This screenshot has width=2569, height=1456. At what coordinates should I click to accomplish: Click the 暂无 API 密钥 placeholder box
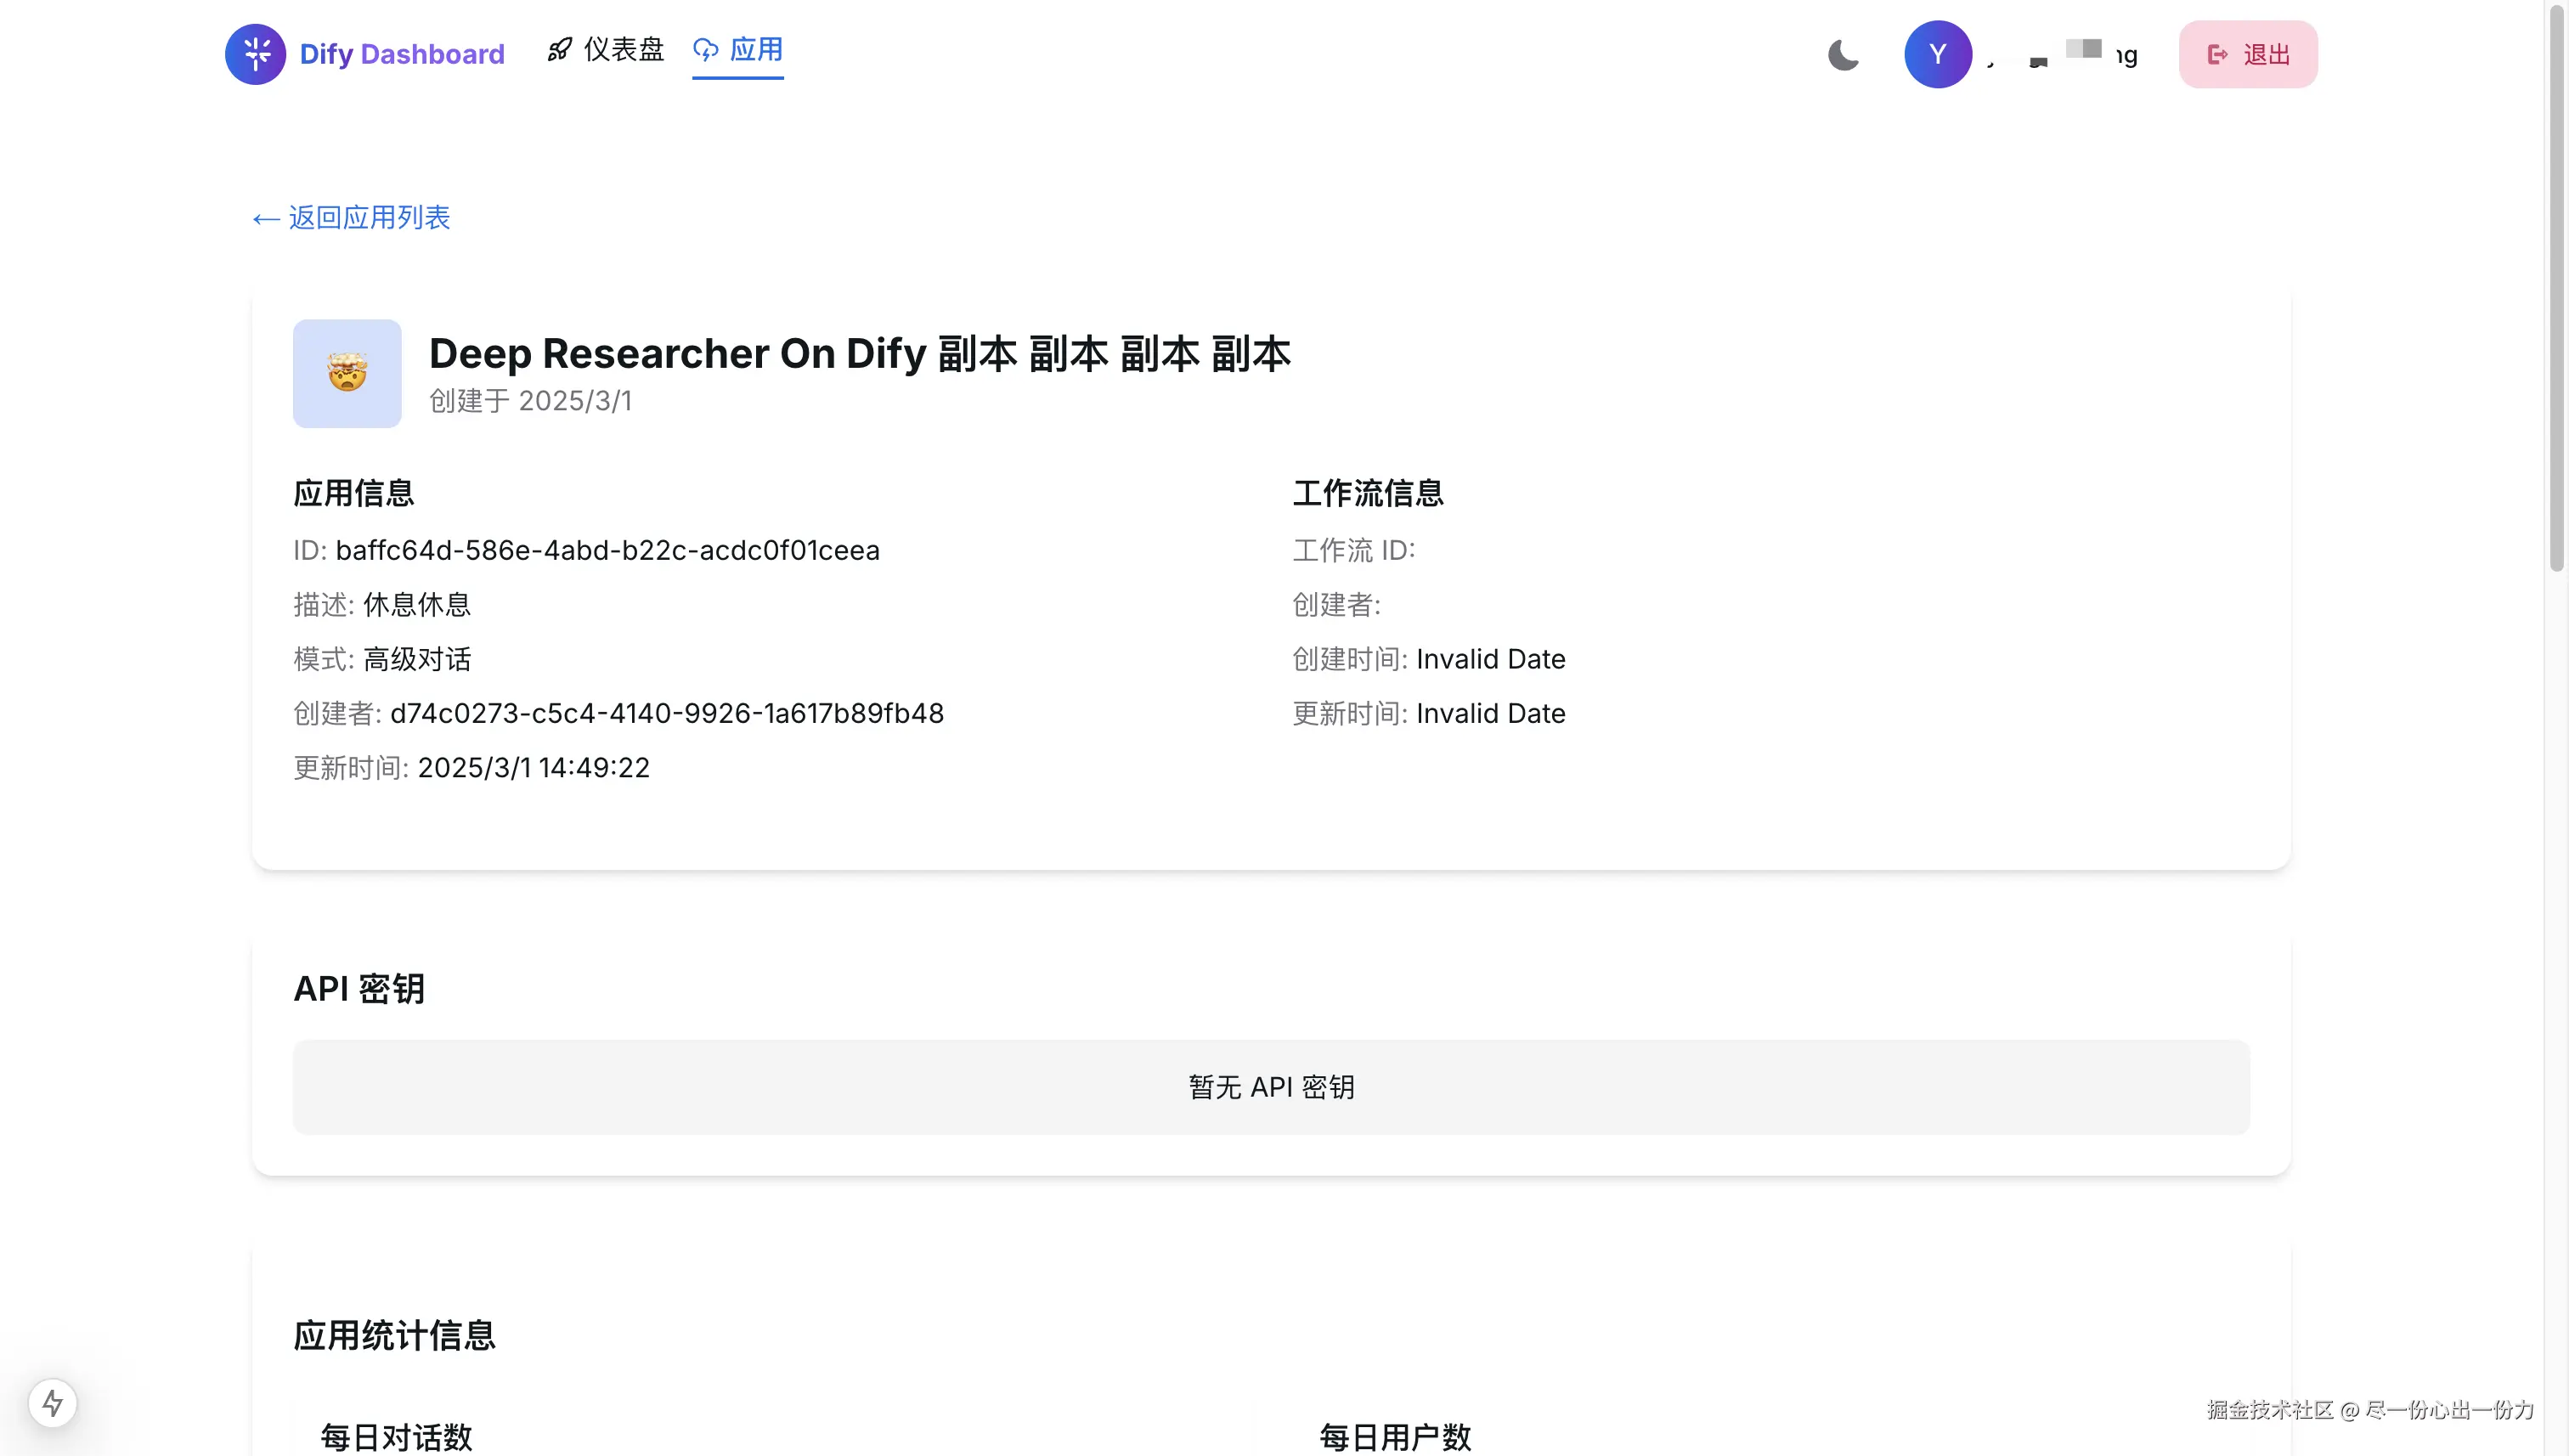(x=1270, y=1087)
